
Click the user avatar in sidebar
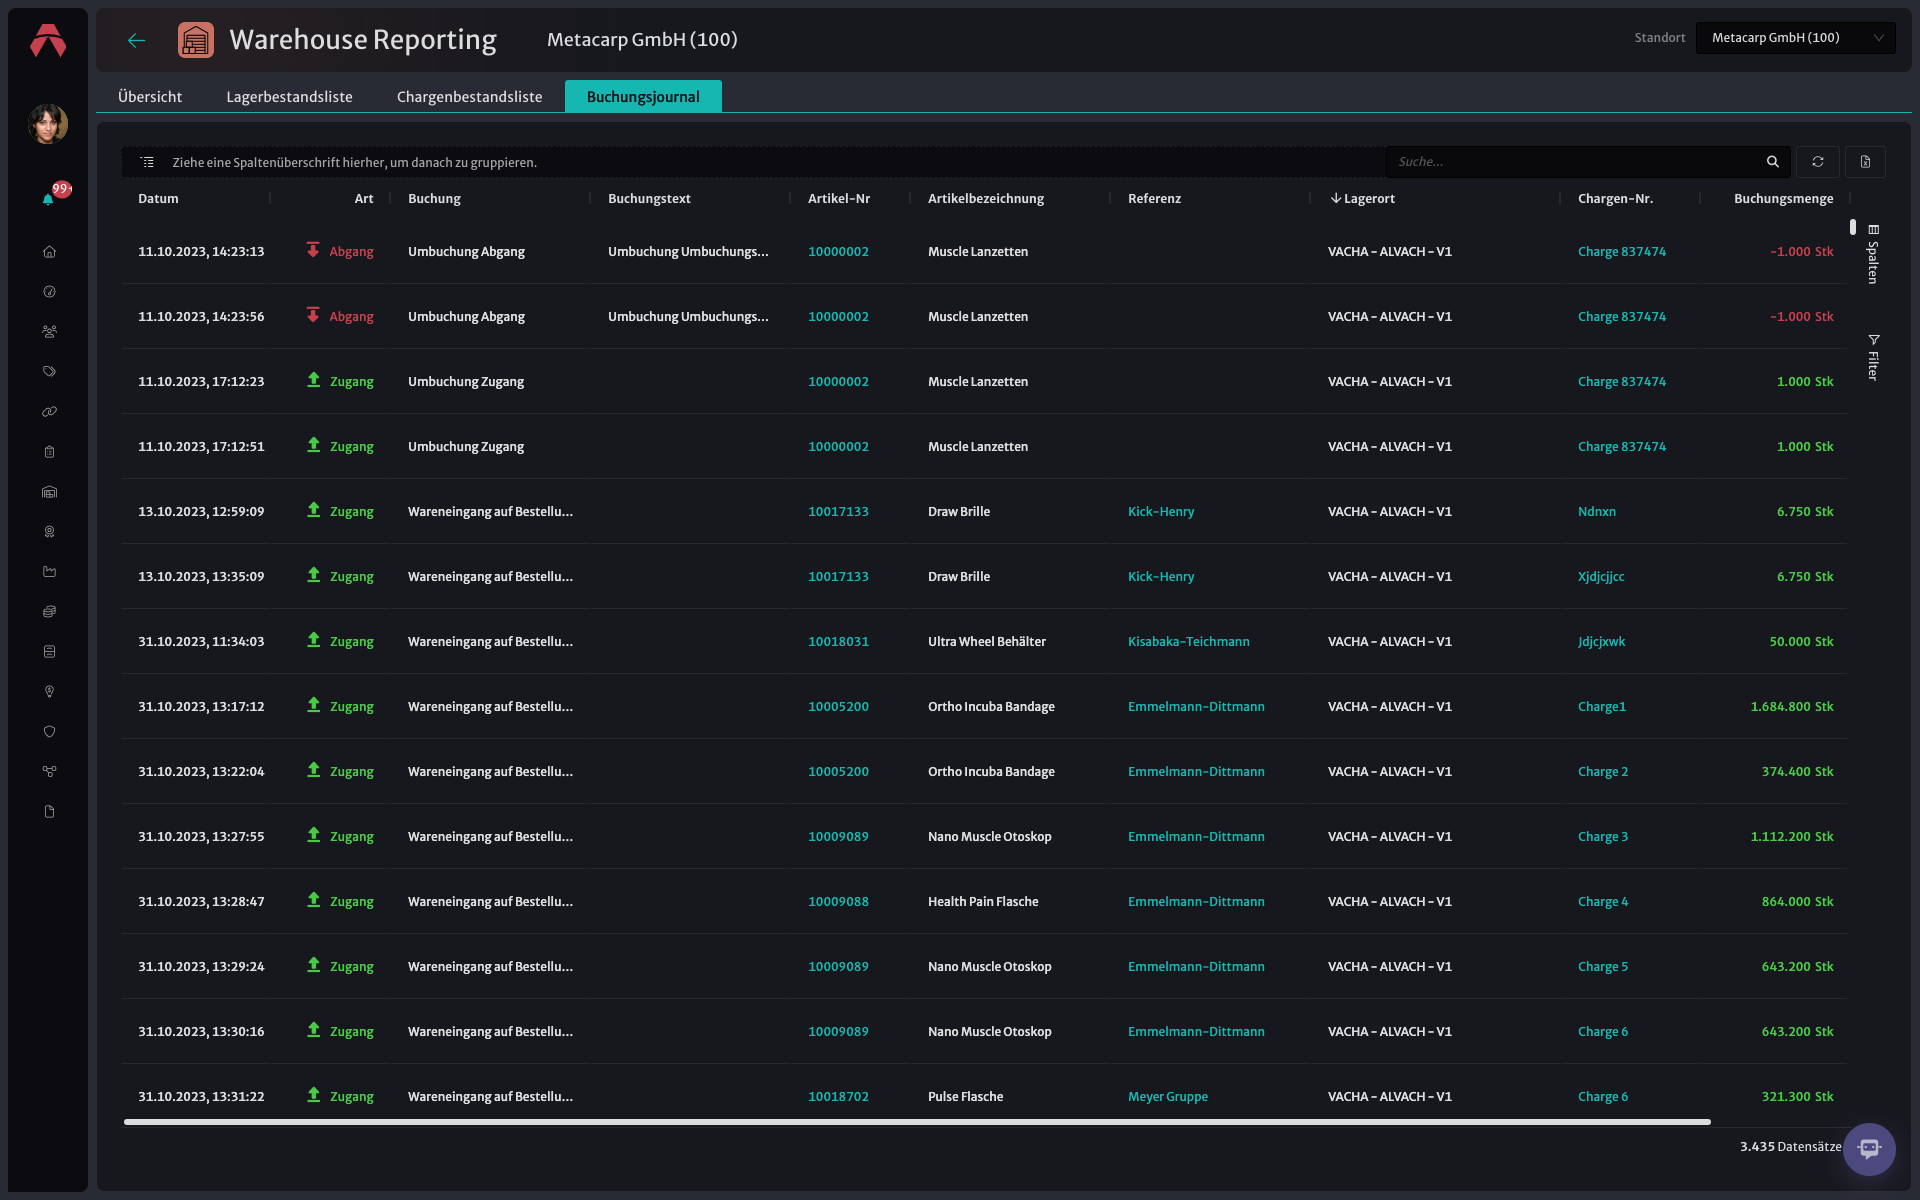click(x=48, y=125)
